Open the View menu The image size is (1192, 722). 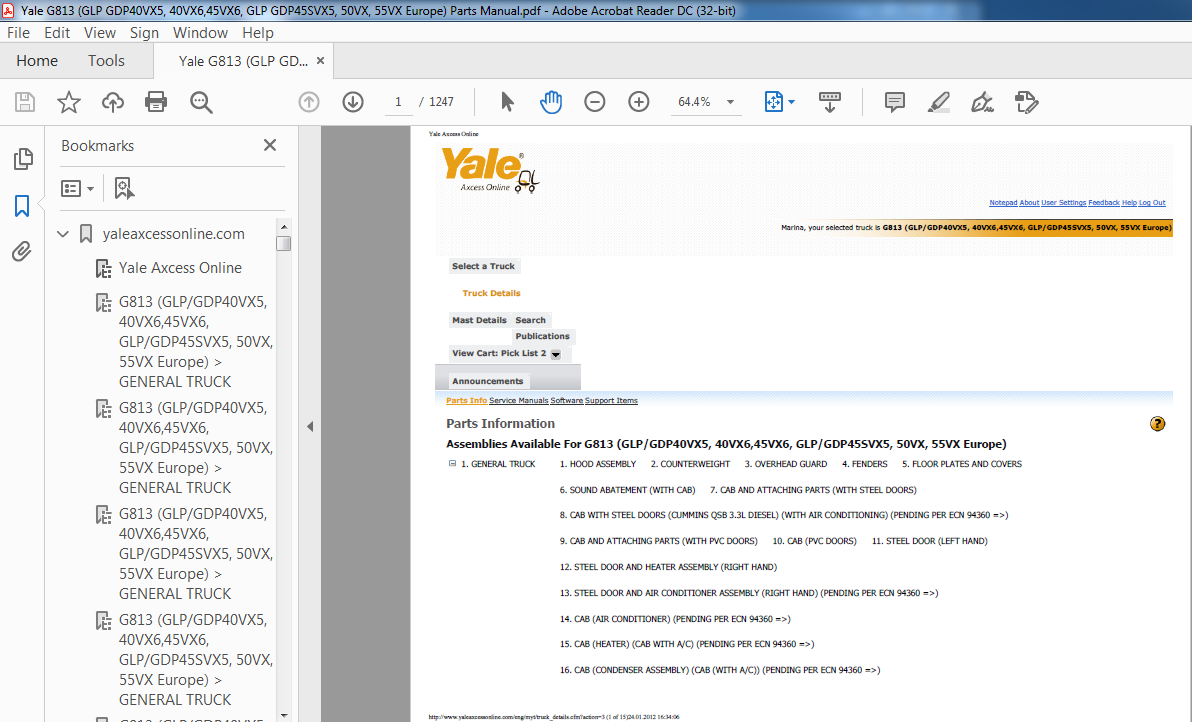(100, 33)
